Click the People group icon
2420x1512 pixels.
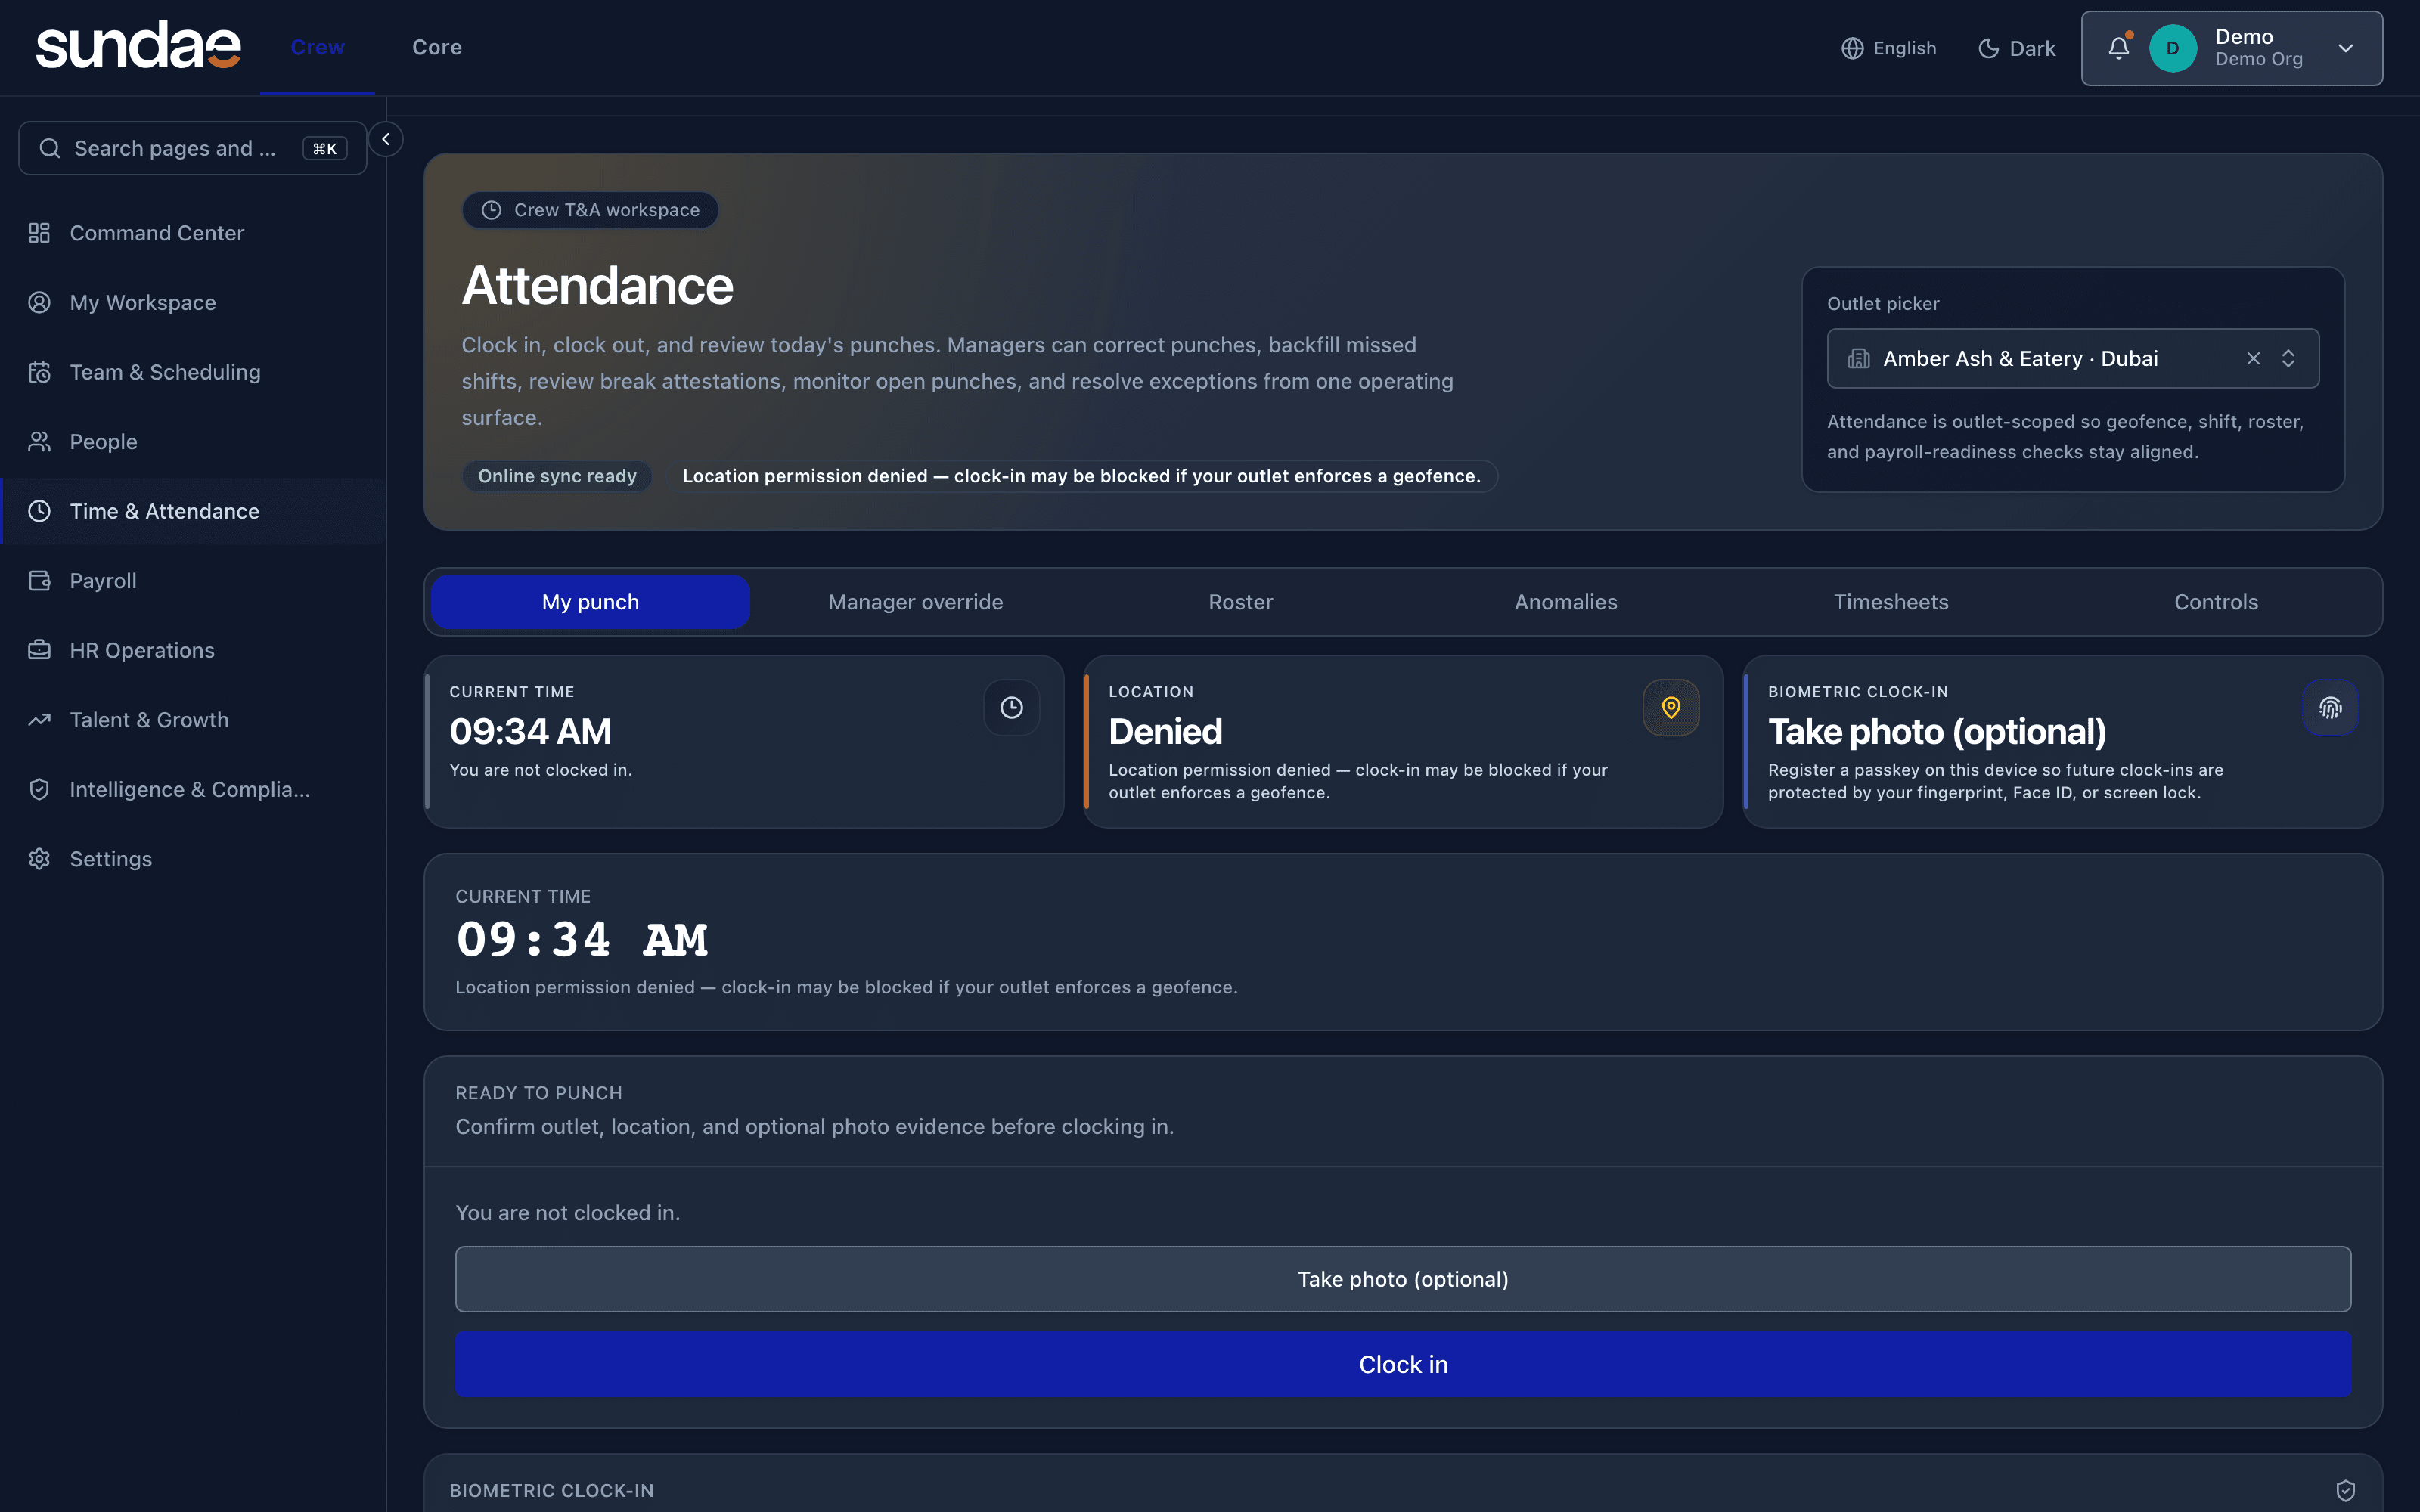point(39,441)
